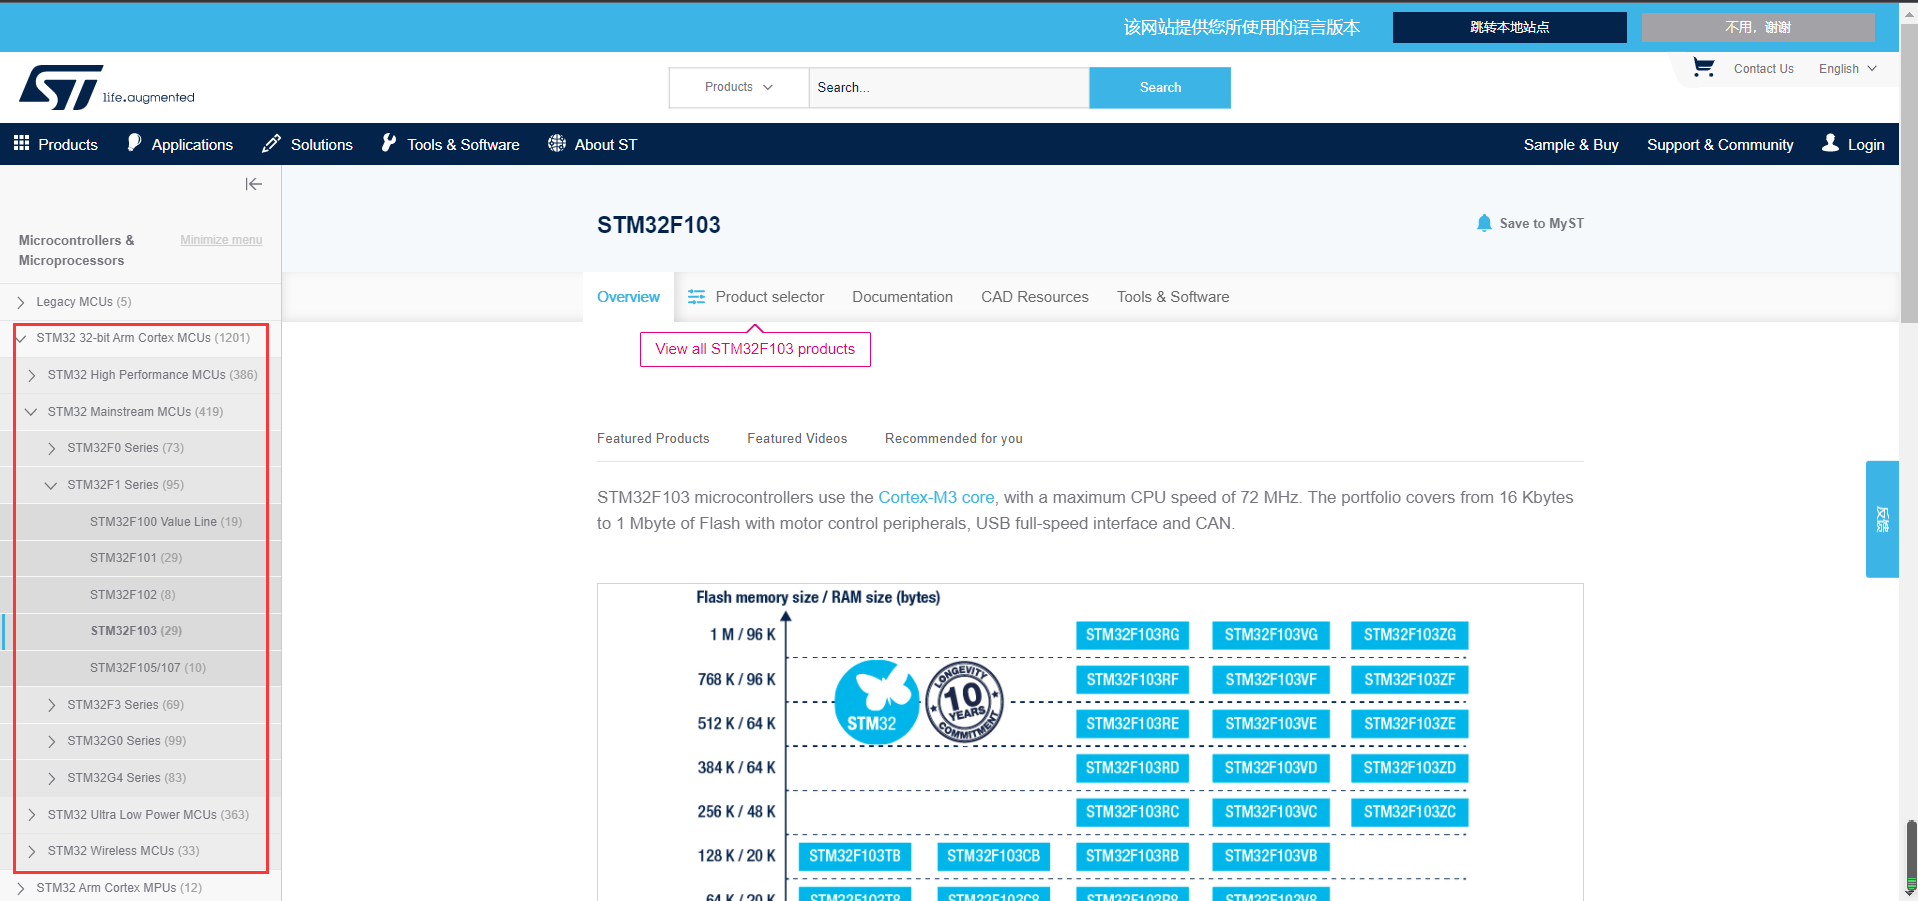Screen dimensions: 1918x901
Task: Click View all STM32F103 products button
Action: (x=755, y=349)
